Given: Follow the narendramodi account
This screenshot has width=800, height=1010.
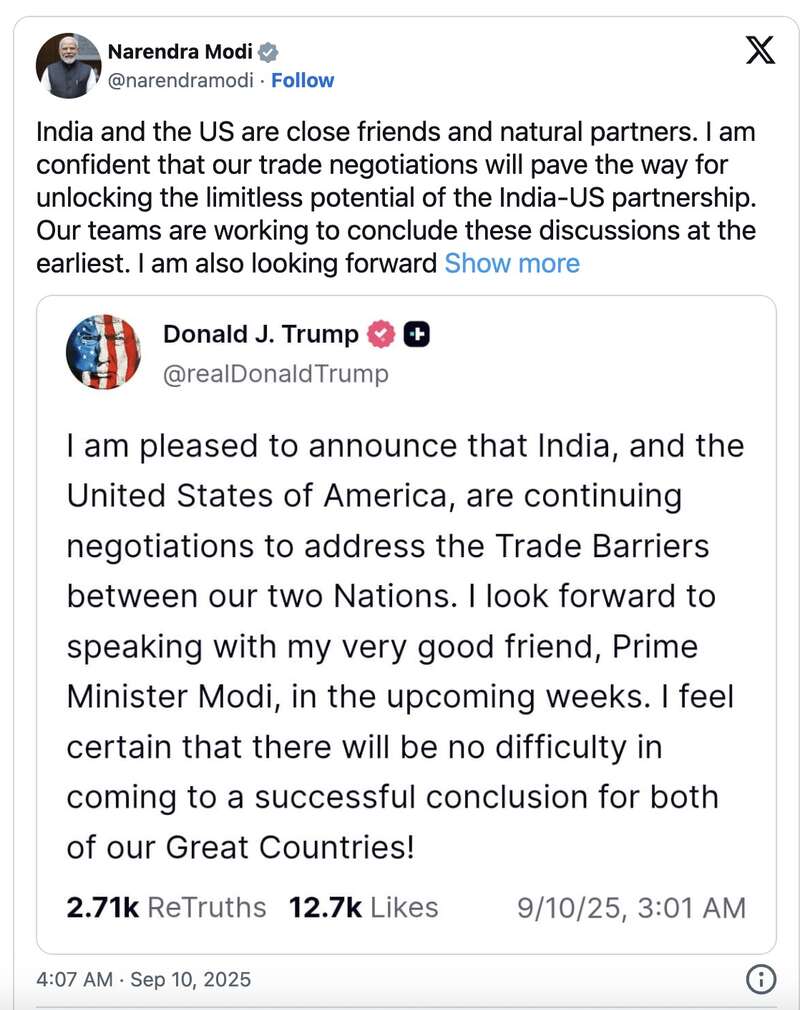Looking at the screenshot, I should (x=303, y=80).
